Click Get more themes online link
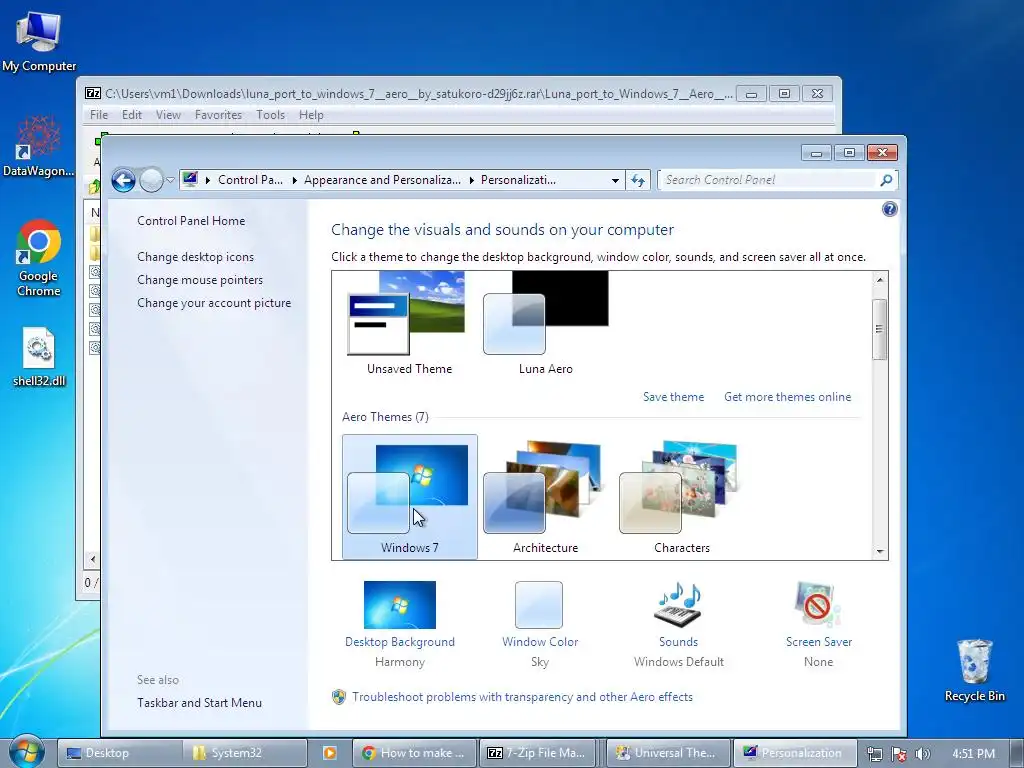 (788, 397)
